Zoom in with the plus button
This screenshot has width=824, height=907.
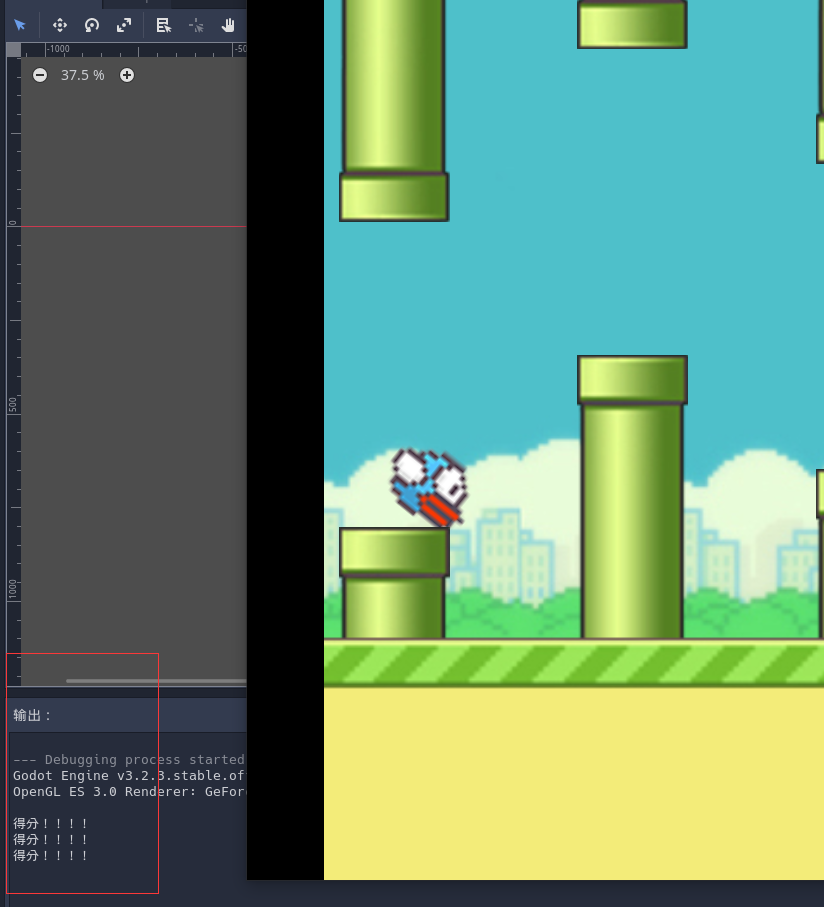click(127, 75)
